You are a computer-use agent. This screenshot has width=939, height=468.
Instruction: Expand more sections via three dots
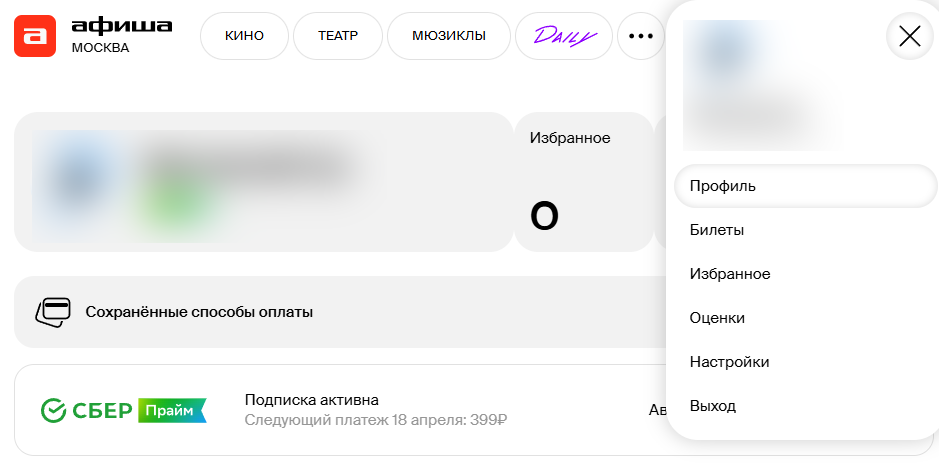tap(640, 36)
